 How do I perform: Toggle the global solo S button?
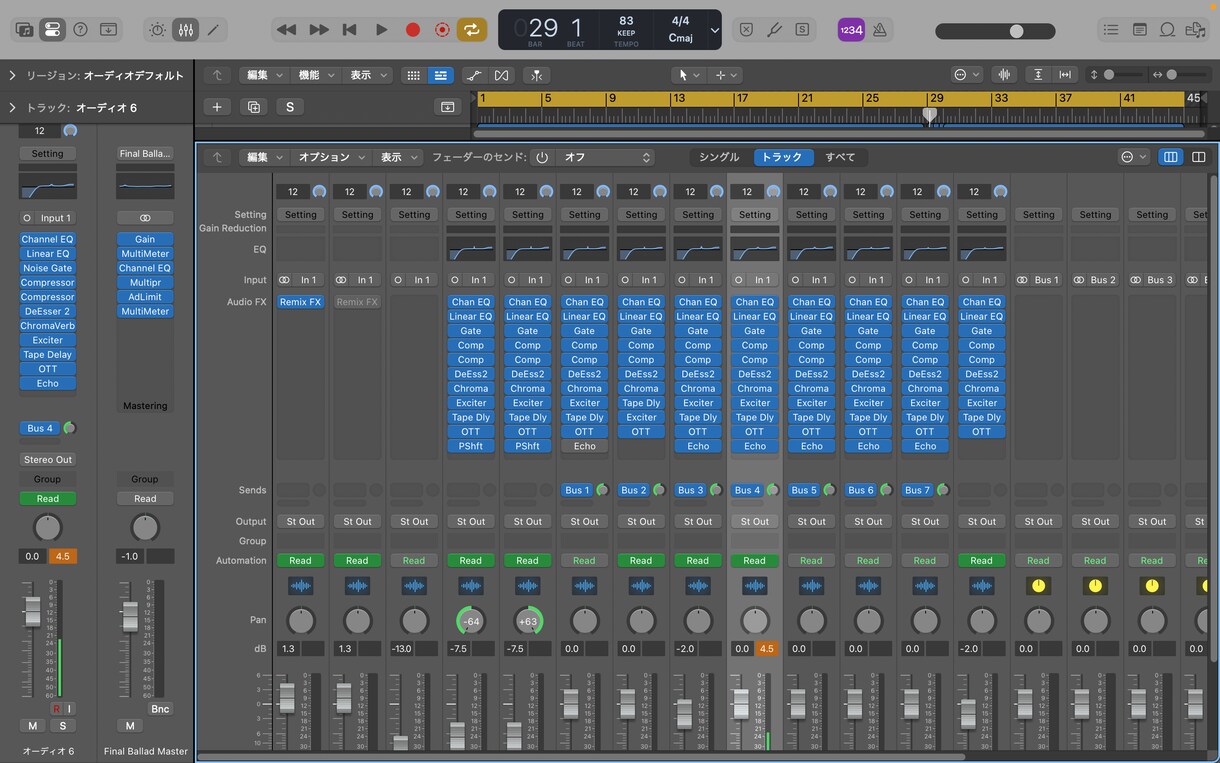point(290,107)
